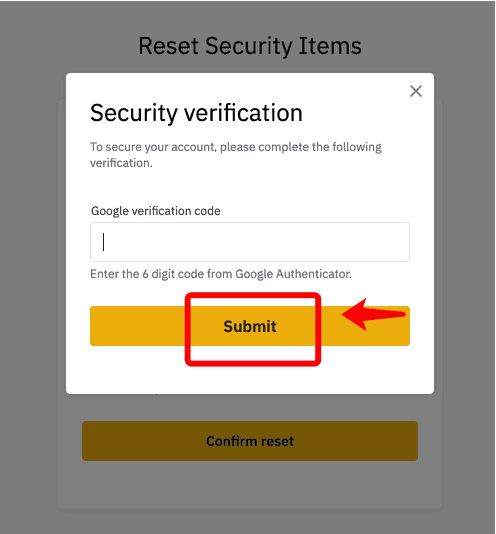Screen dimensions: 496x534
Task: Click the 6 digit code helper text
Action: (221, 274)
